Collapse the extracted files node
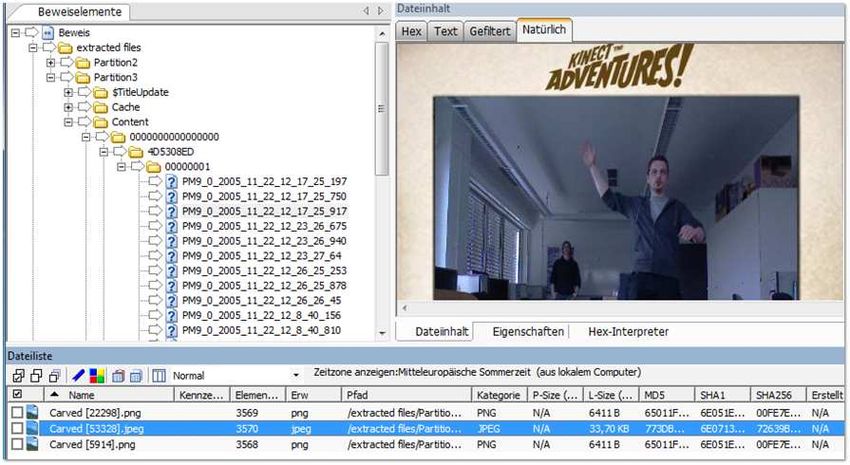 click(33, 48)
